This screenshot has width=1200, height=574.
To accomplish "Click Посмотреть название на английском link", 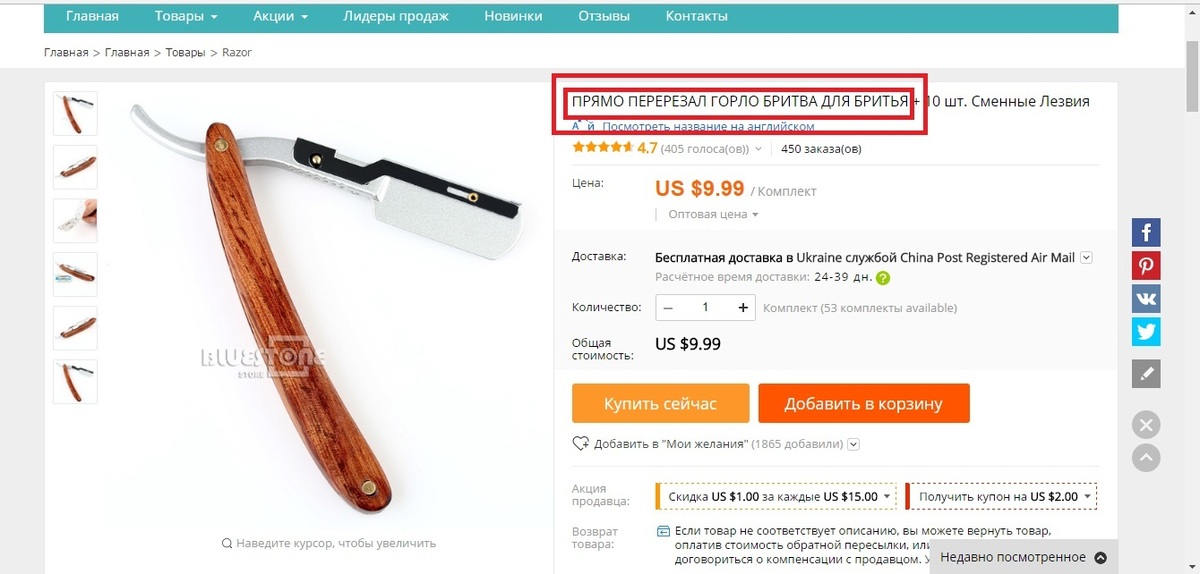I will (x=708, y=127).
